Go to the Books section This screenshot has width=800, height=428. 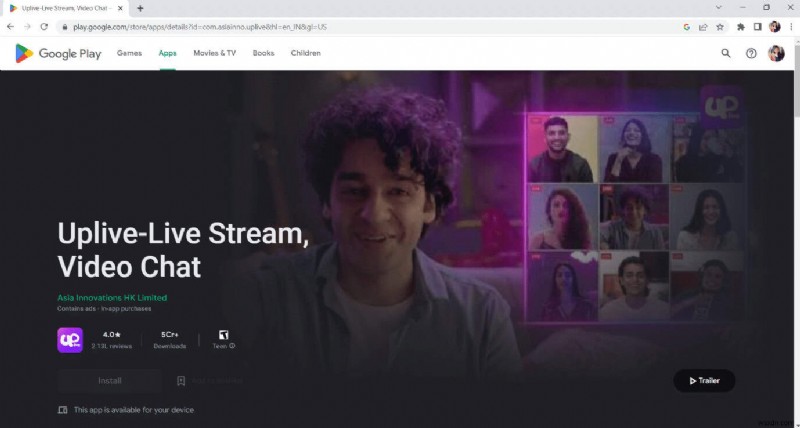(263, 53)
